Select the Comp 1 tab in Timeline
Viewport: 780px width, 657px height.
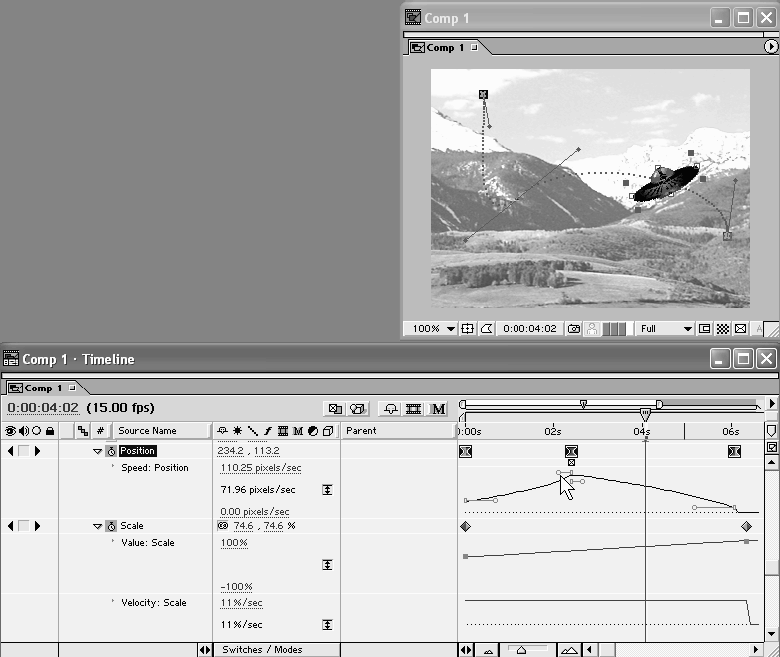pos(38,387)
